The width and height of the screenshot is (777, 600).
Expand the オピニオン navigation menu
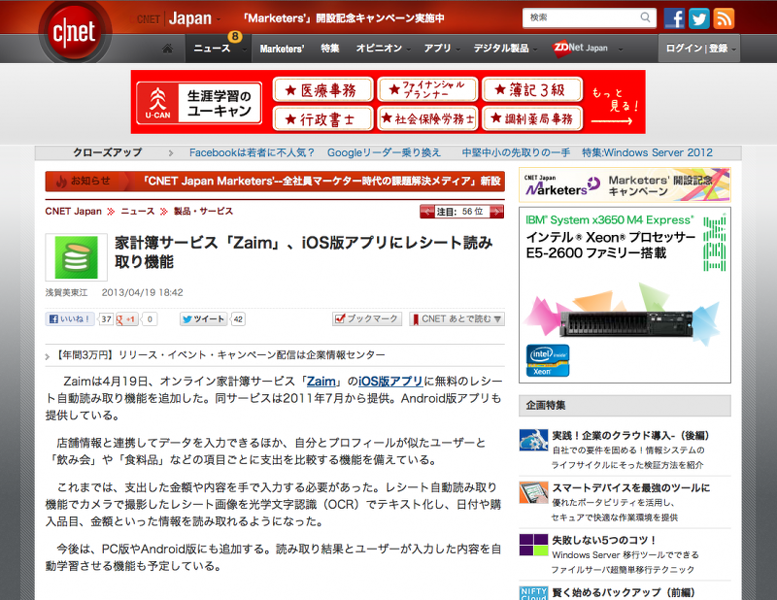click(x=382, y=48)
